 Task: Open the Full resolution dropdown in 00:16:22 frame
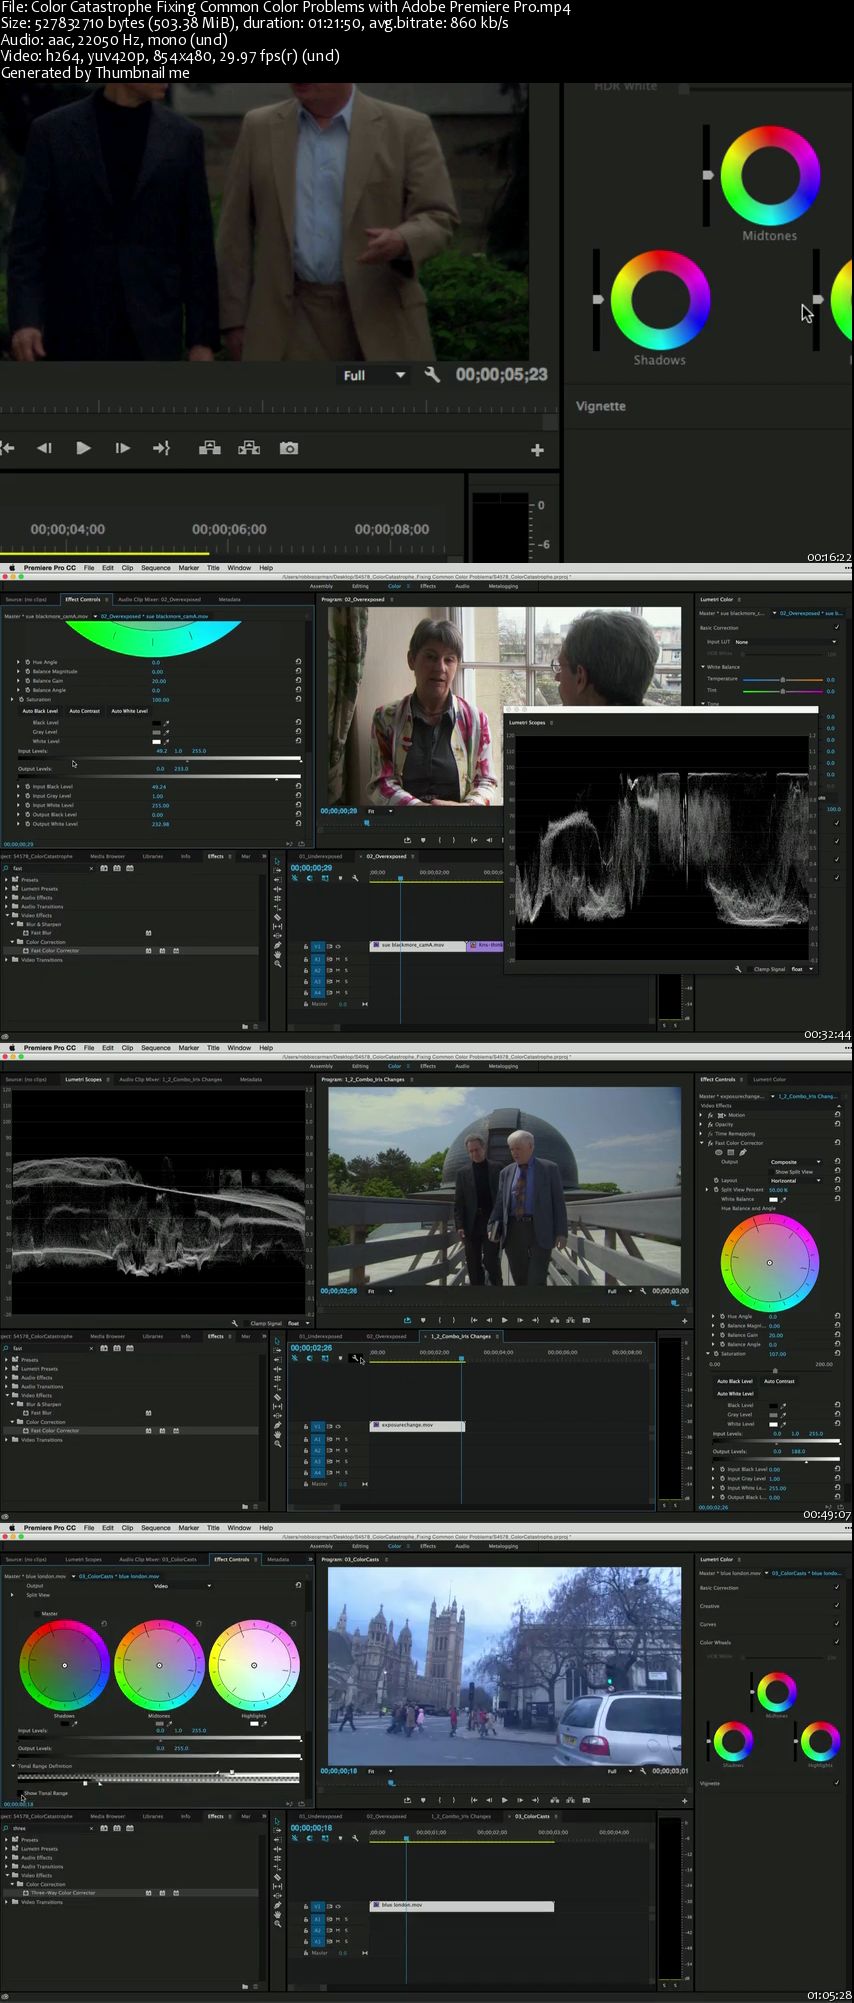pos(374,375)
